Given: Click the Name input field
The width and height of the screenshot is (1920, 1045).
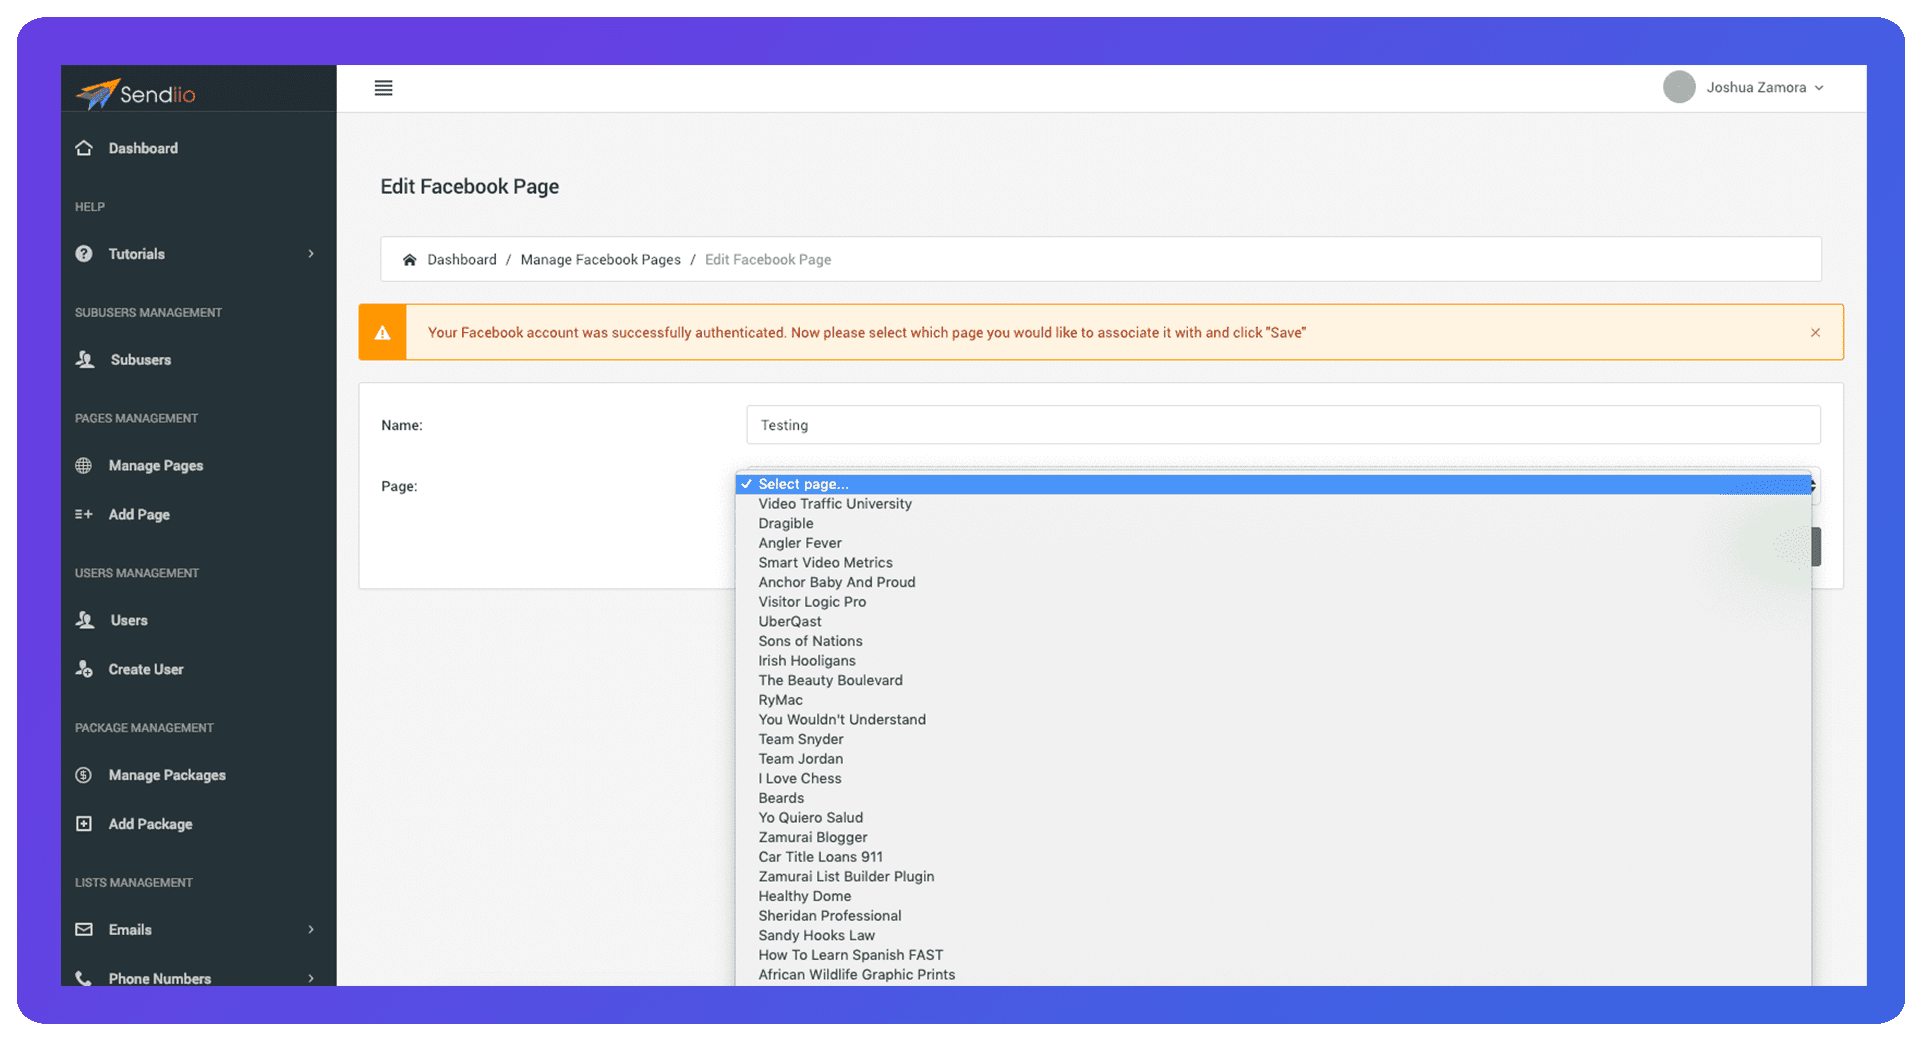Looking at the screenshot, I should 1282,425.
